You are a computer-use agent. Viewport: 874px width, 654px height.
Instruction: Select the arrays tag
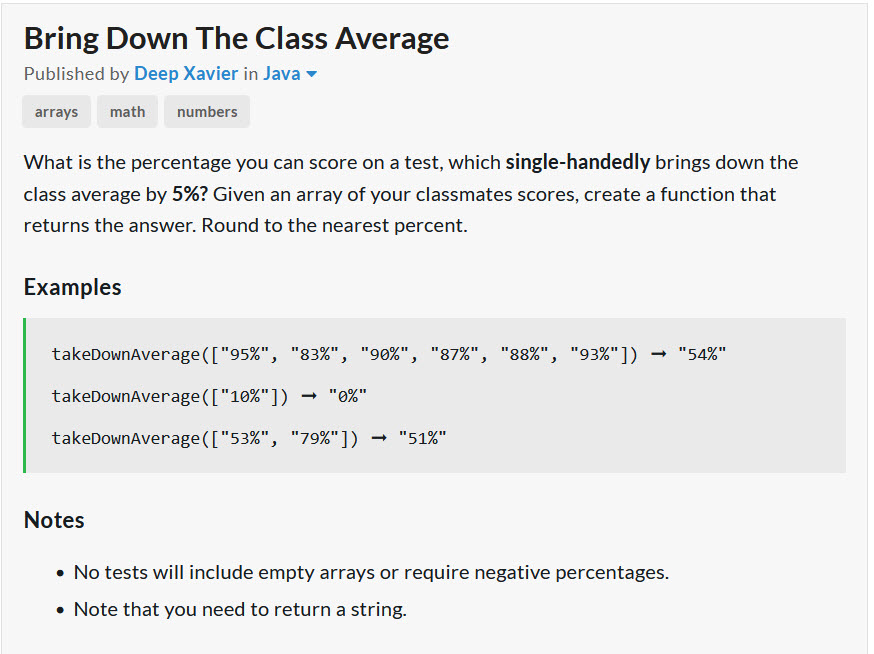(56, 112)
